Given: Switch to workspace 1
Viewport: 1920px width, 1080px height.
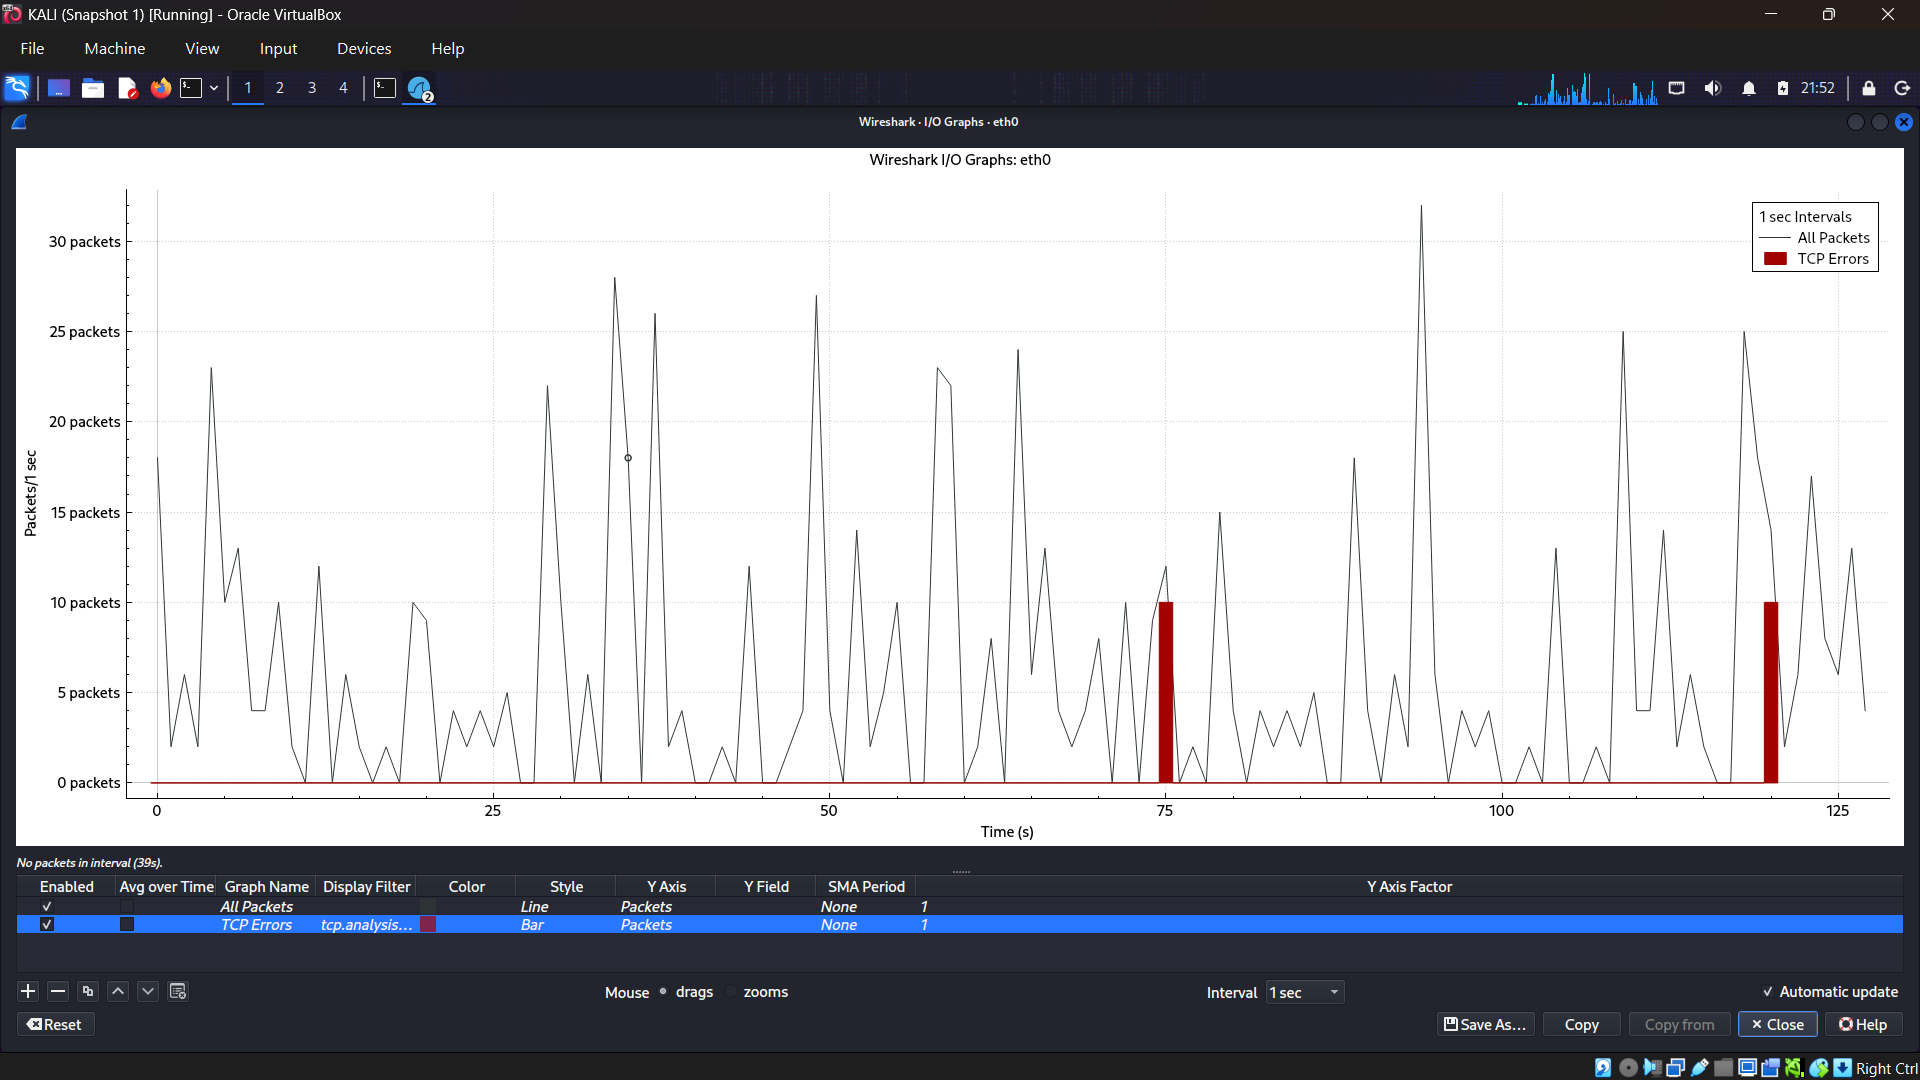Looking at the screenshot, I should [248, 88].
